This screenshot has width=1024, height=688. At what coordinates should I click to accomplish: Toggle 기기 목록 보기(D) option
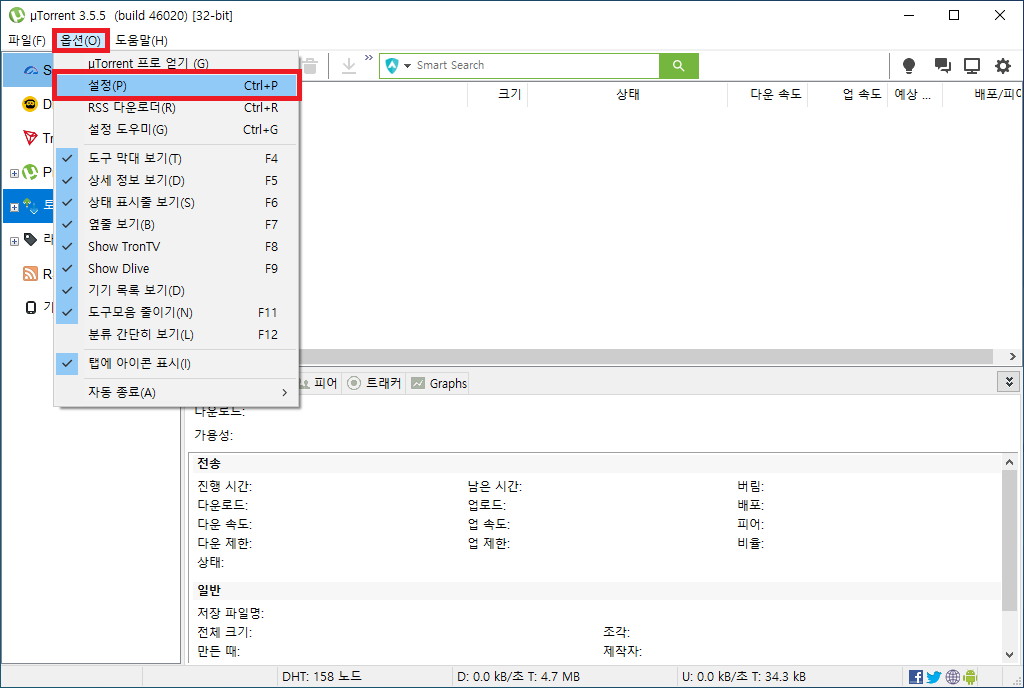coord(176,290)
